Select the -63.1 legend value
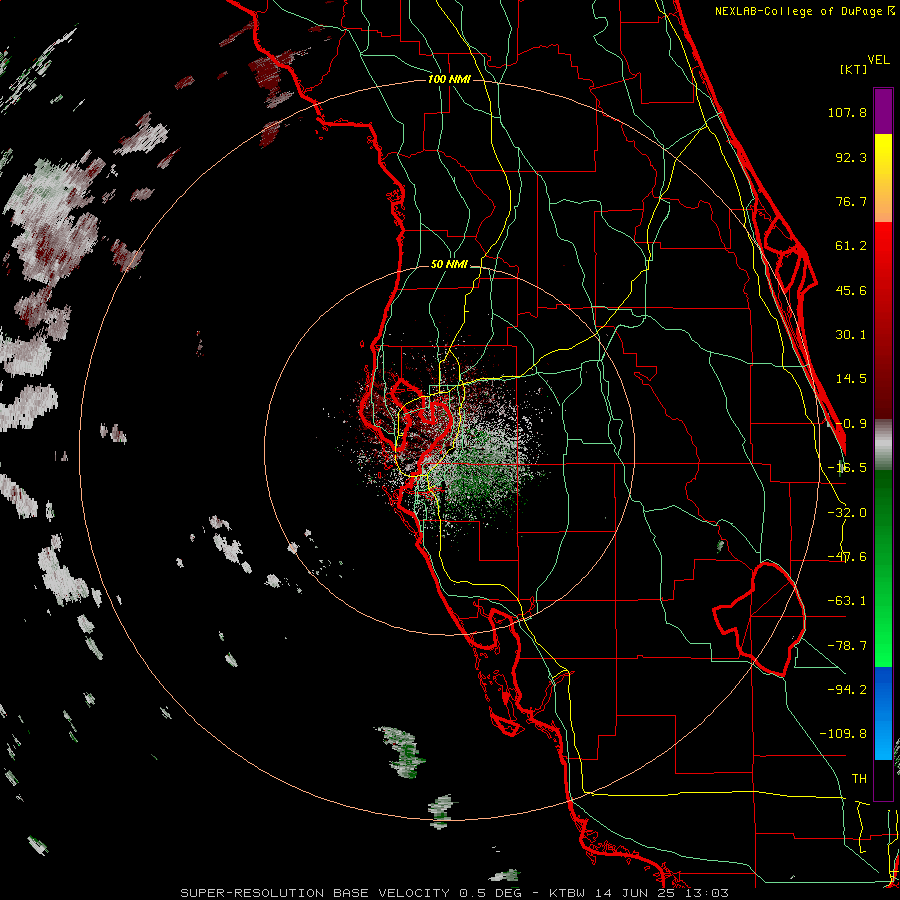This screenshot has width=900, height=900. pyautogui.click(x=847, y=601)
